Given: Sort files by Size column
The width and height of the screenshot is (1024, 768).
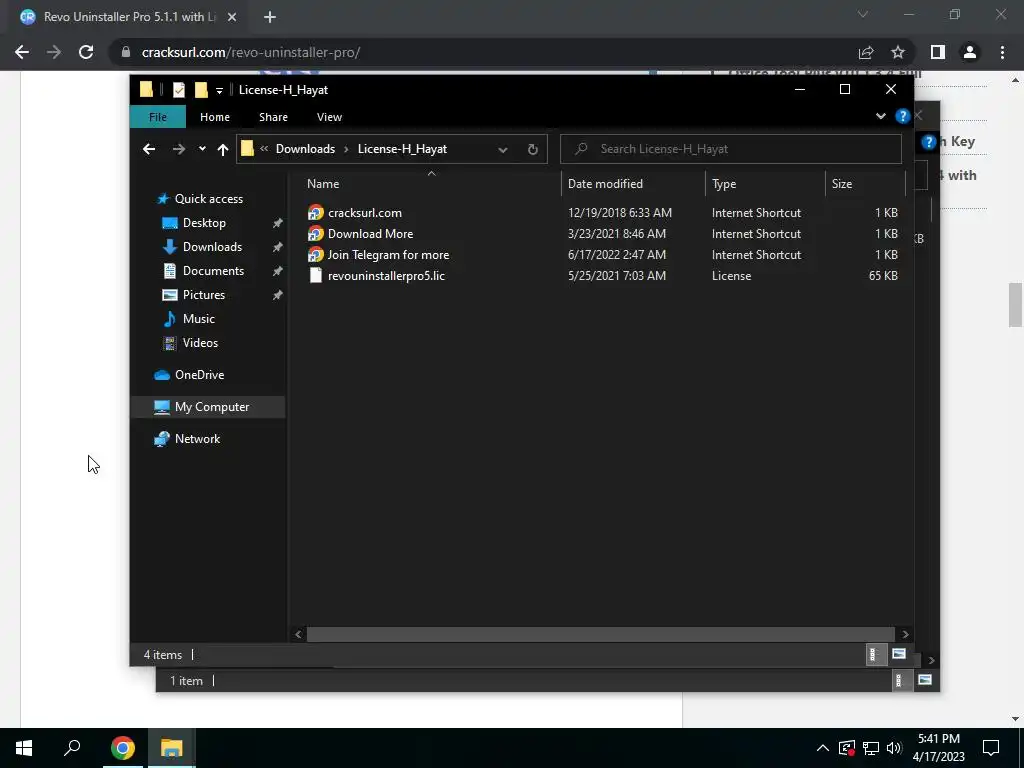Looking at the screenshot, I should [865, 184].
